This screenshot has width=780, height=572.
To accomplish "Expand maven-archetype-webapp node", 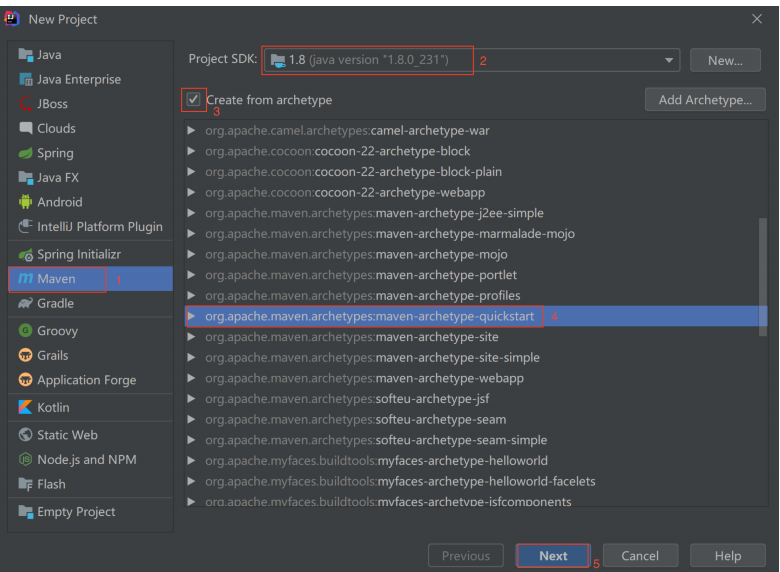I will [191, 378].
